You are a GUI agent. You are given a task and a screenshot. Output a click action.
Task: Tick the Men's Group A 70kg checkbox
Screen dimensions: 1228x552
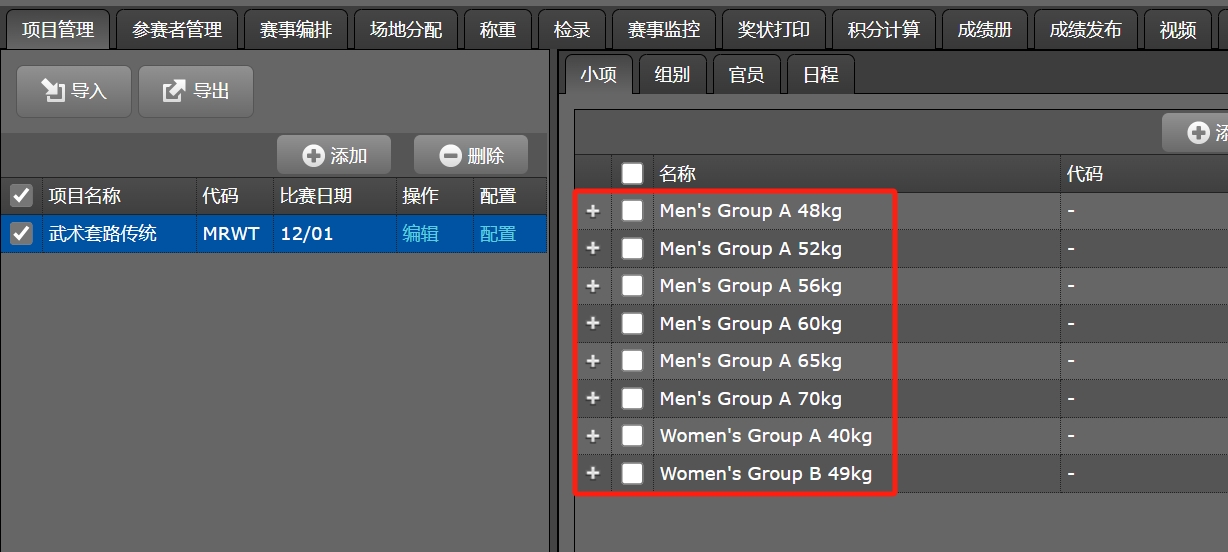coord(632,399)
